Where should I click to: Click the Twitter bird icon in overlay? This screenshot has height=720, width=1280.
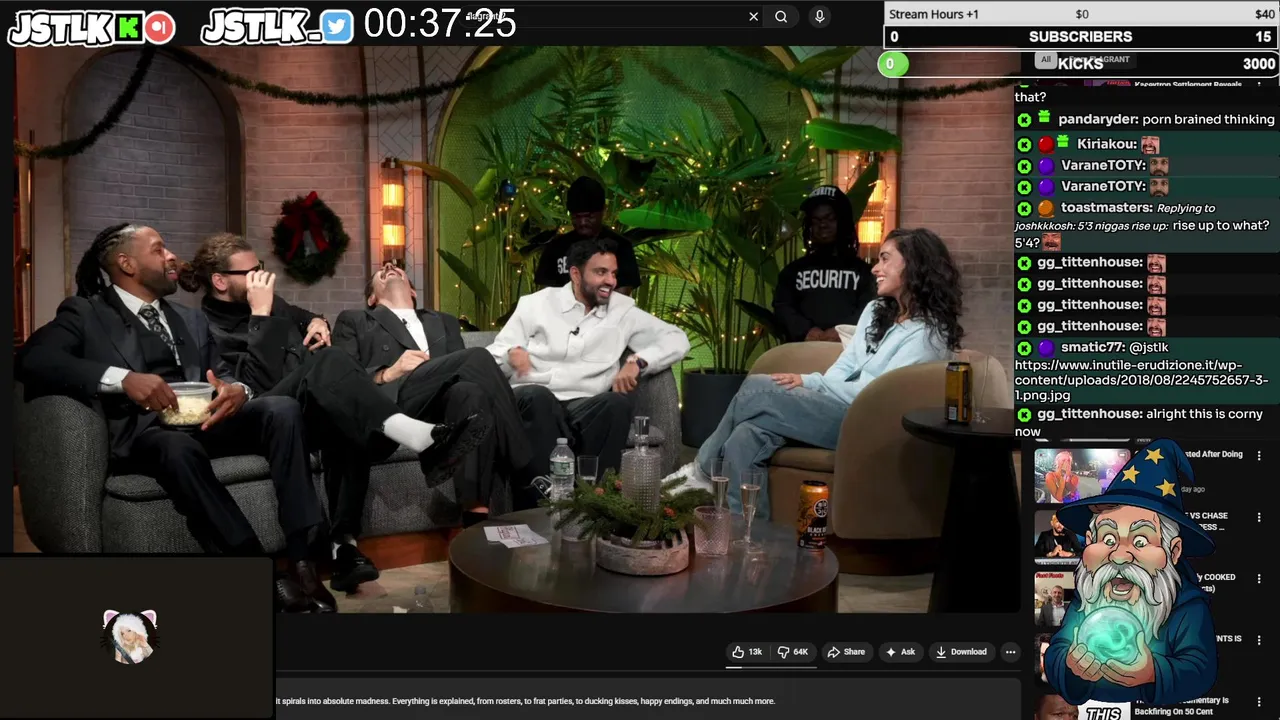point(337,27)
